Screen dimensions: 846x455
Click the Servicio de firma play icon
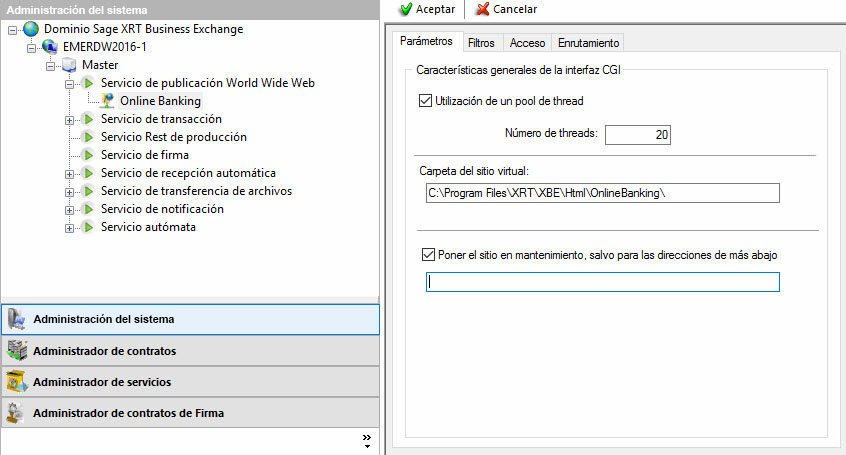point(88,155)
